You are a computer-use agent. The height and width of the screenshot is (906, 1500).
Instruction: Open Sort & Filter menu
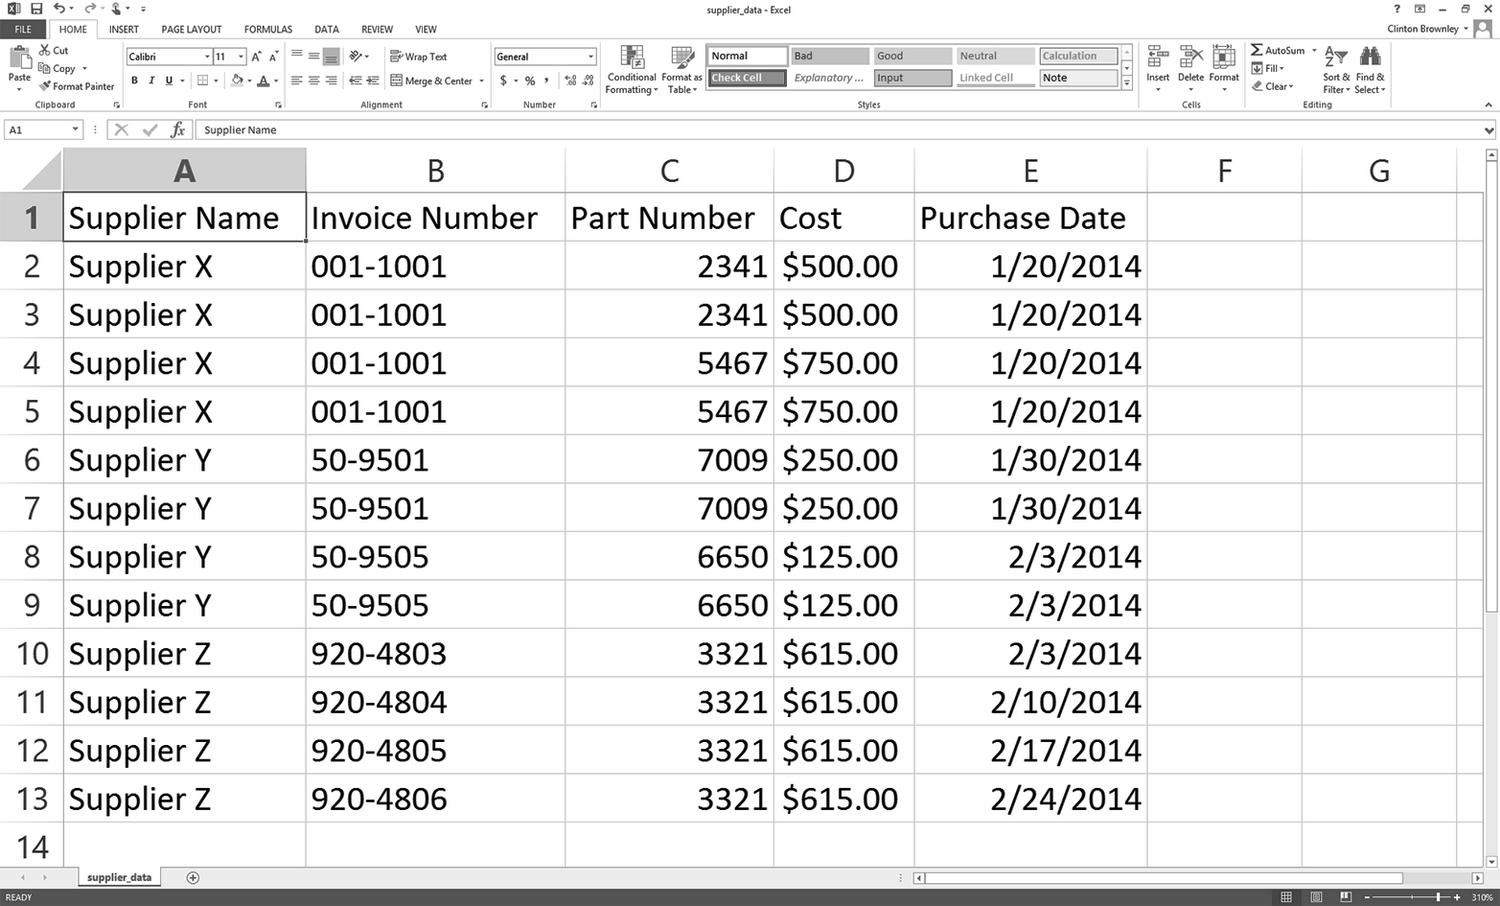(x=1336, y=70)
